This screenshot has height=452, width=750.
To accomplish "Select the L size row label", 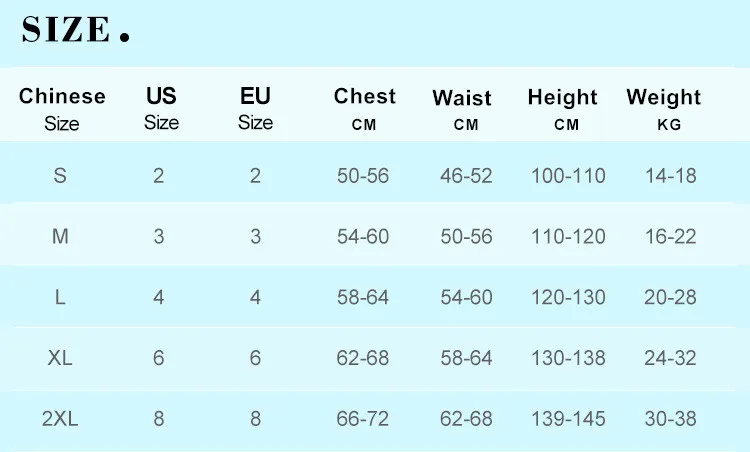I will point(60,297).
